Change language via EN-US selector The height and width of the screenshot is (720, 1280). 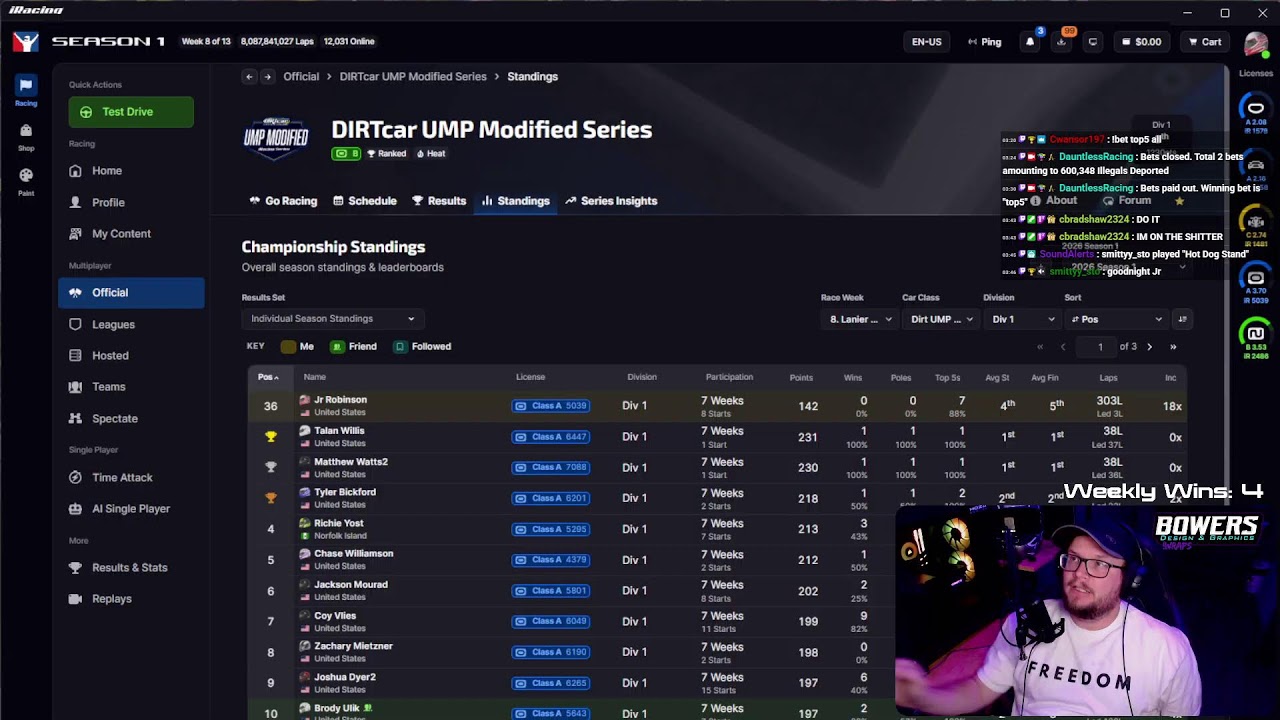click(927, 42)
